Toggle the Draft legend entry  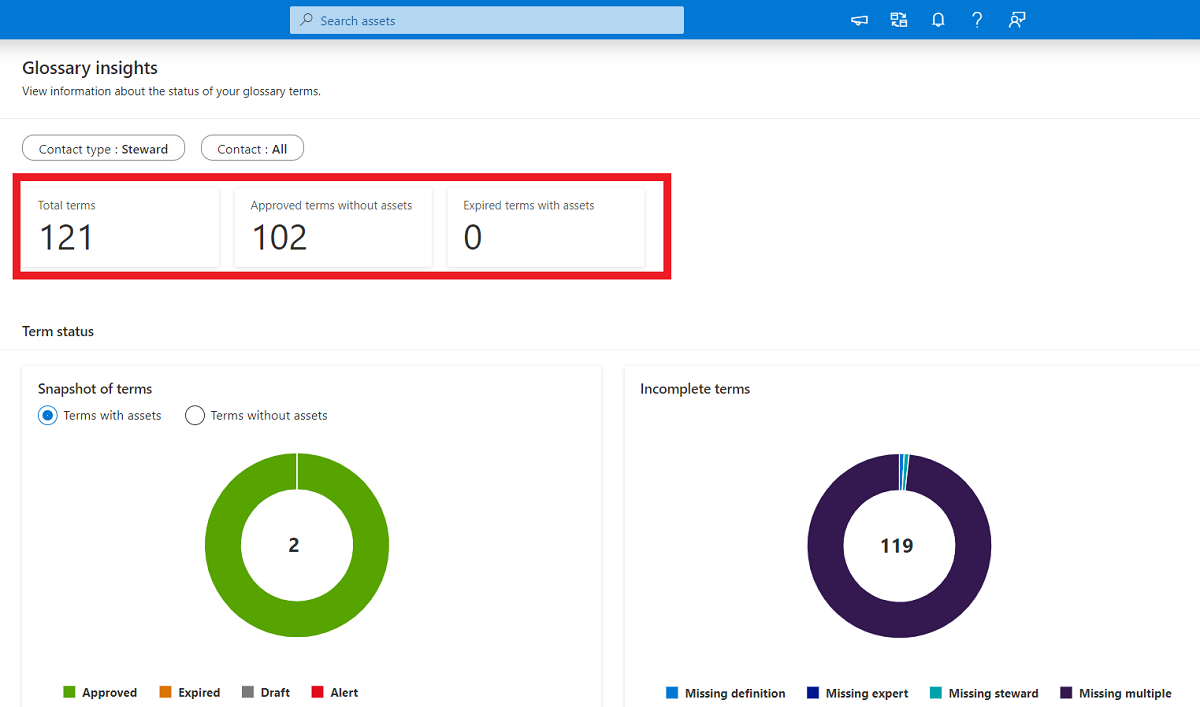pos(246,692)
